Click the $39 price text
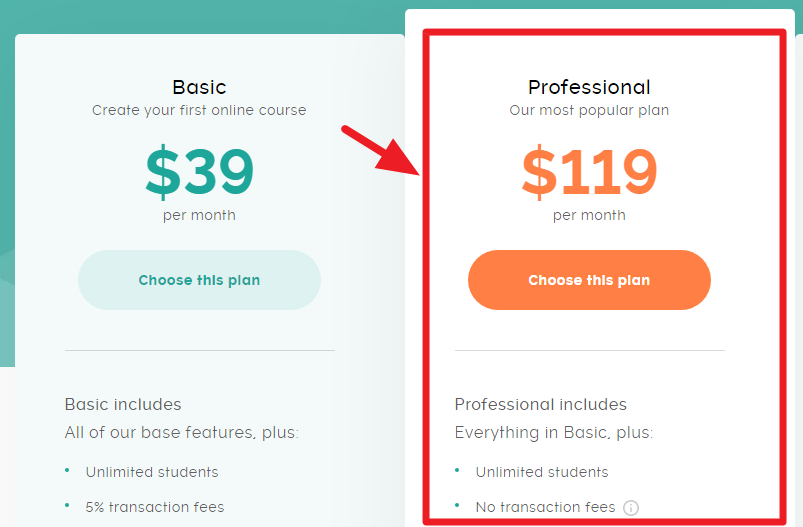 point(199,172)
